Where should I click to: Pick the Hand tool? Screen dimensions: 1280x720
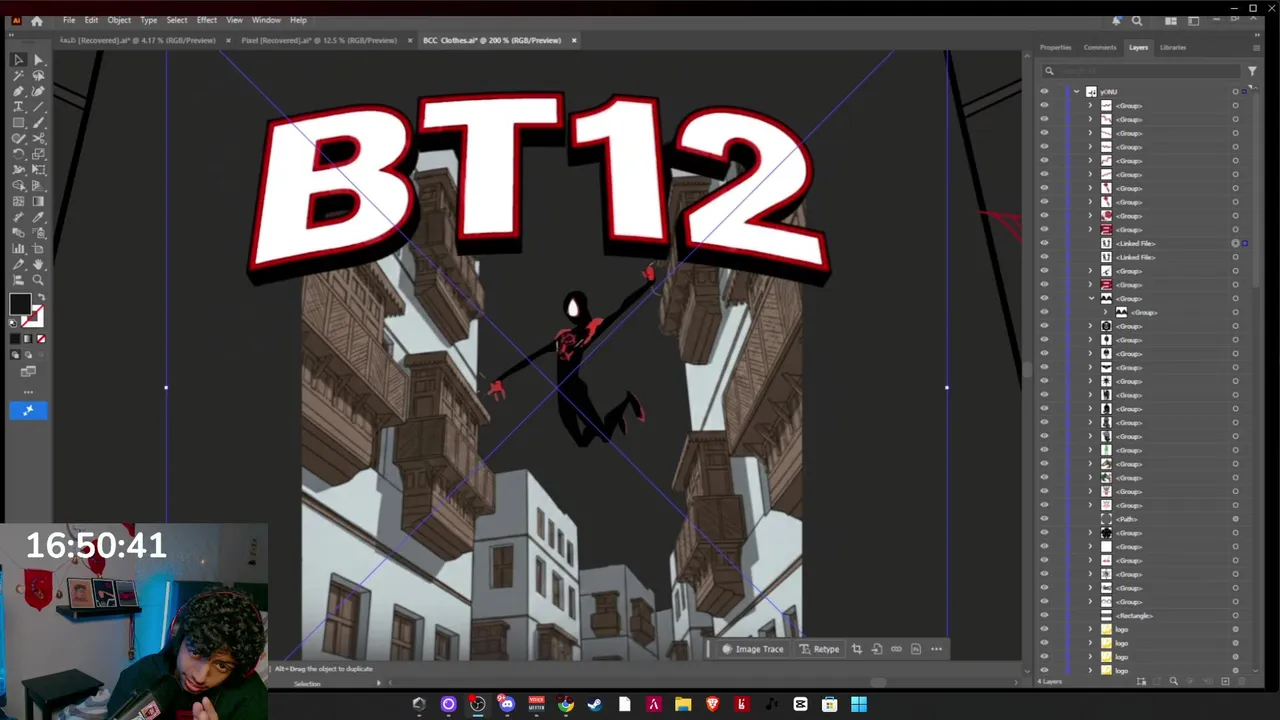(x=39, y=264)
